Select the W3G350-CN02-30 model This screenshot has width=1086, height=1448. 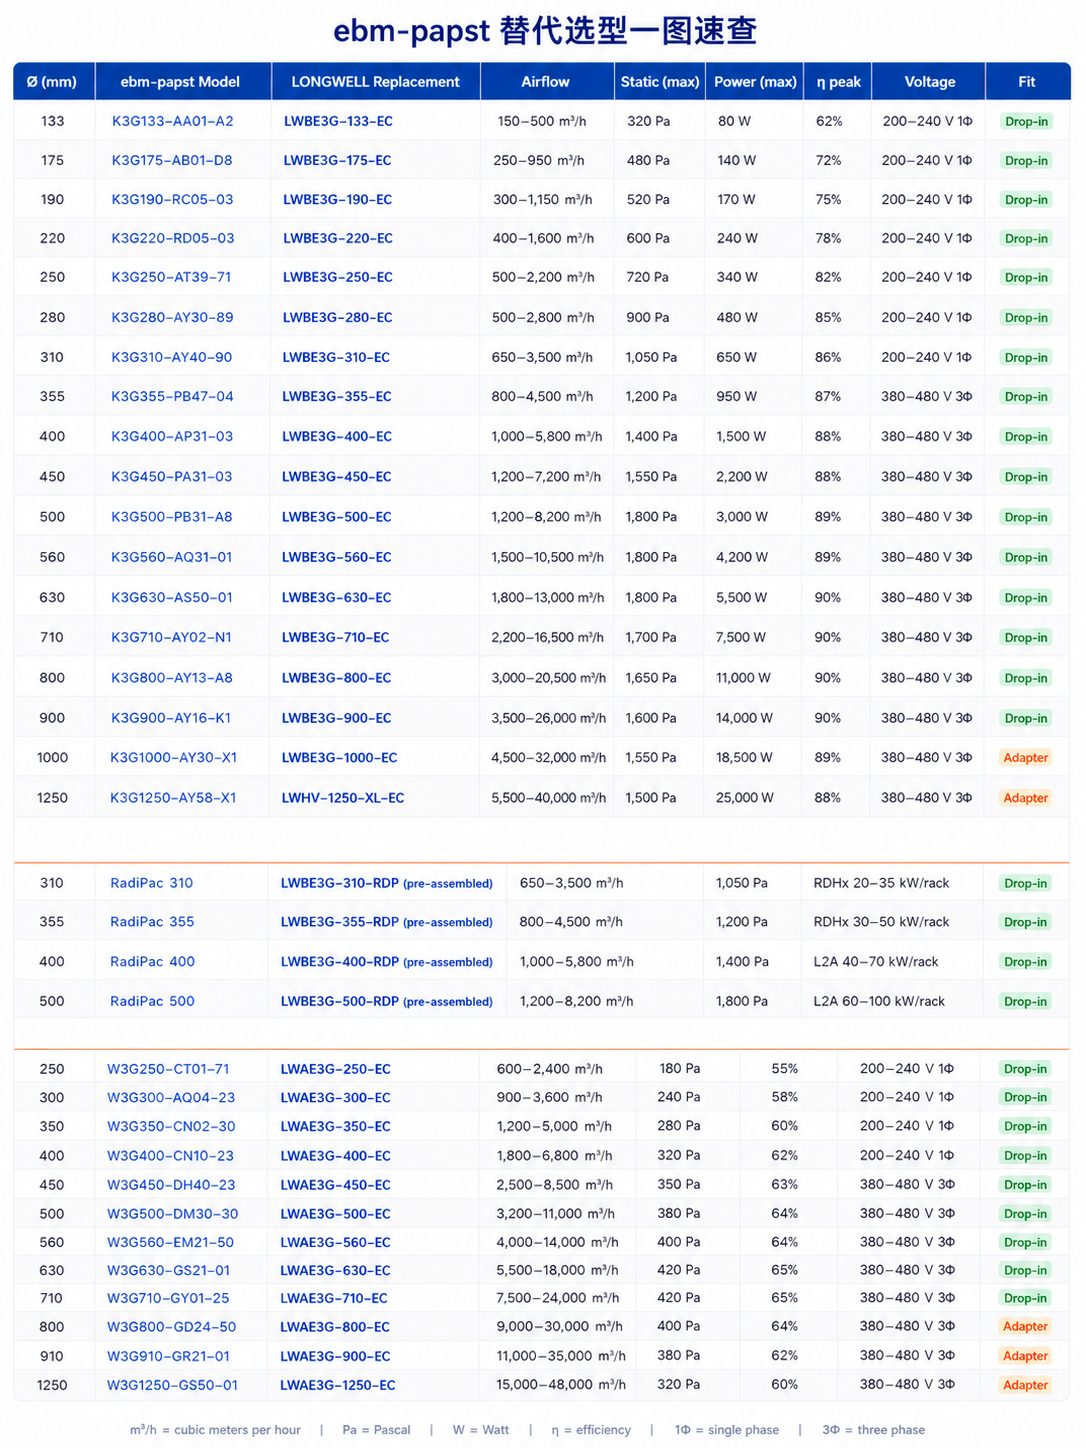(172, 1127)
